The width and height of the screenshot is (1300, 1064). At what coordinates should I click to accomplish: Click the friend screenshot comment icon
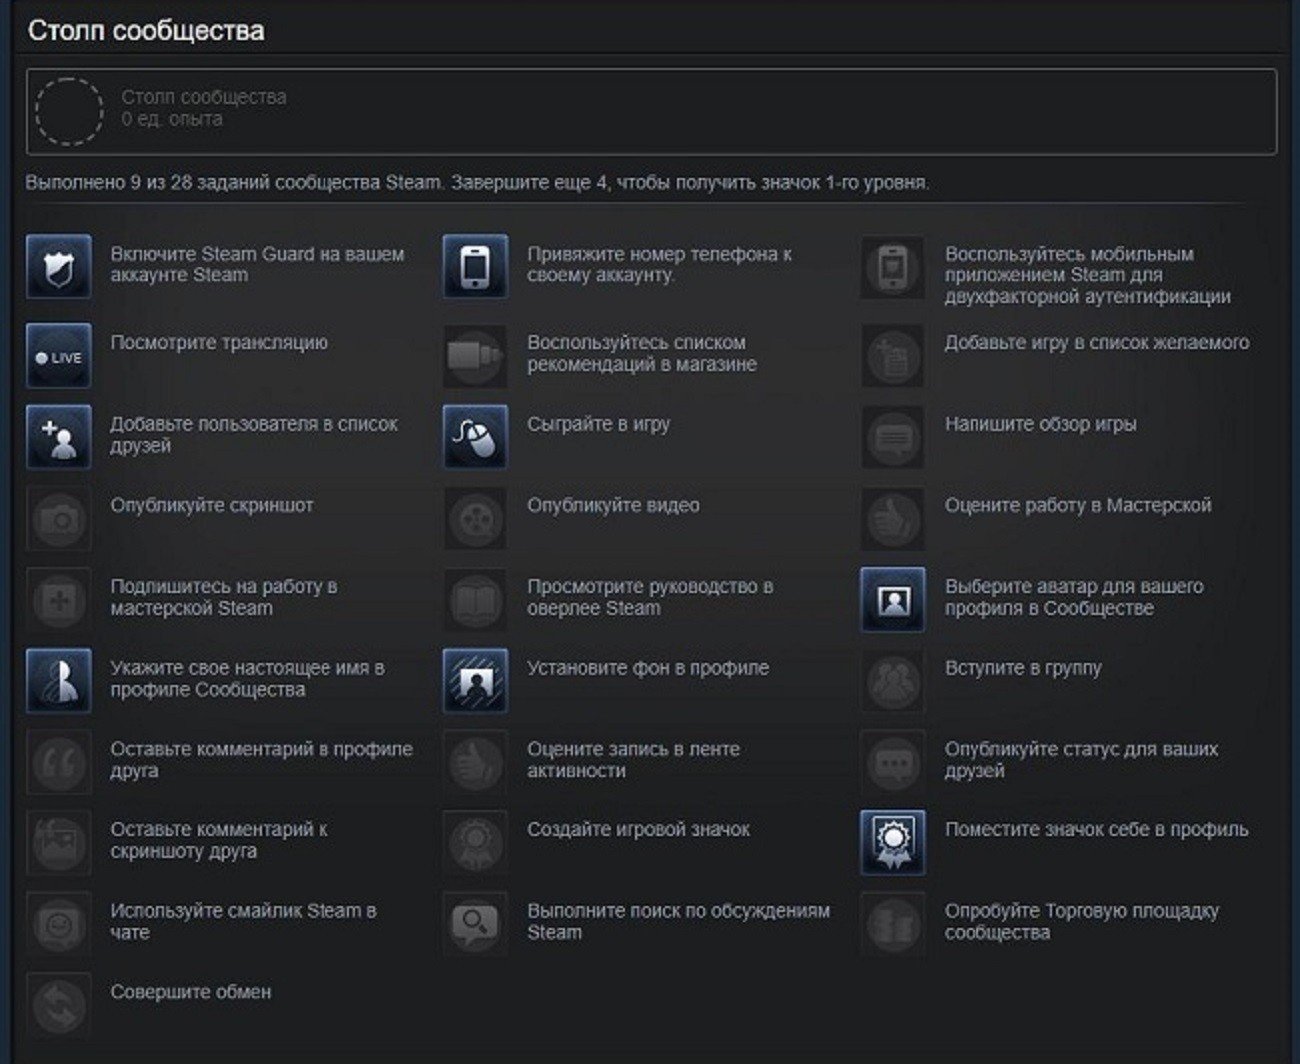[x=59, y=842]
